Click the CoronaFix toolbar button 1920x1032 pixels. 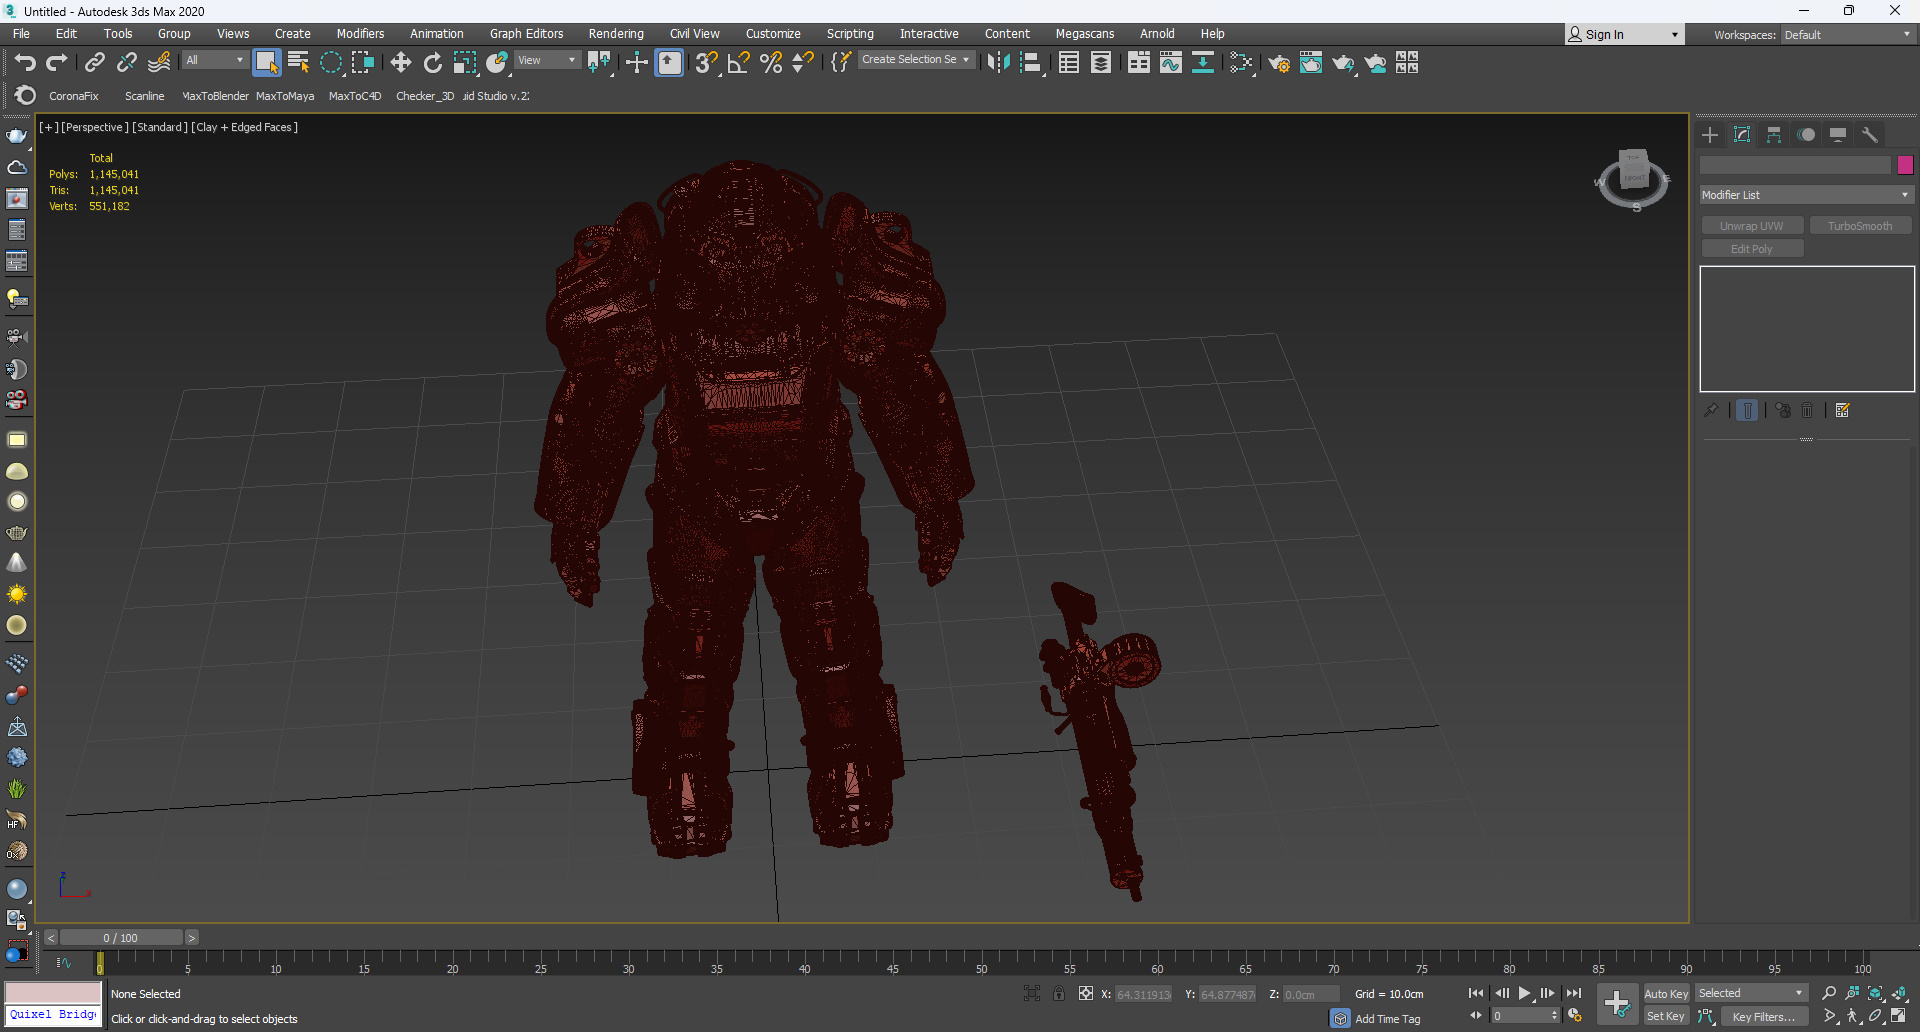pyautogui.click(x=74, y=96)
